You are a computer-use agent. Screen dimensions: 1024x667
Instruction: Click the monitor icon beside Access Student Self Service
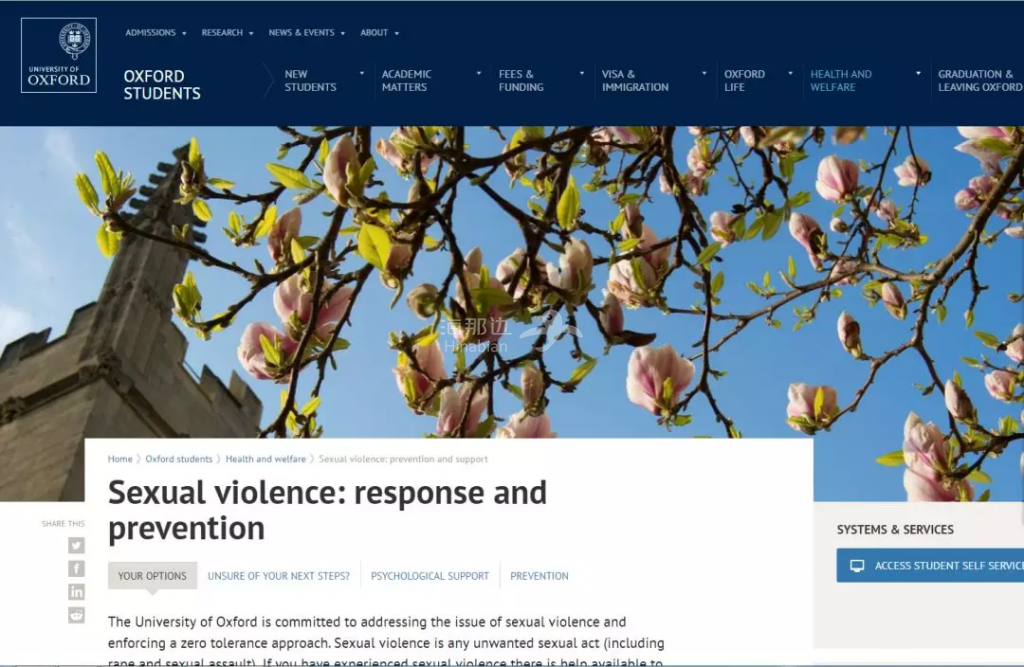pyautogui.click(x=857, y=566)
